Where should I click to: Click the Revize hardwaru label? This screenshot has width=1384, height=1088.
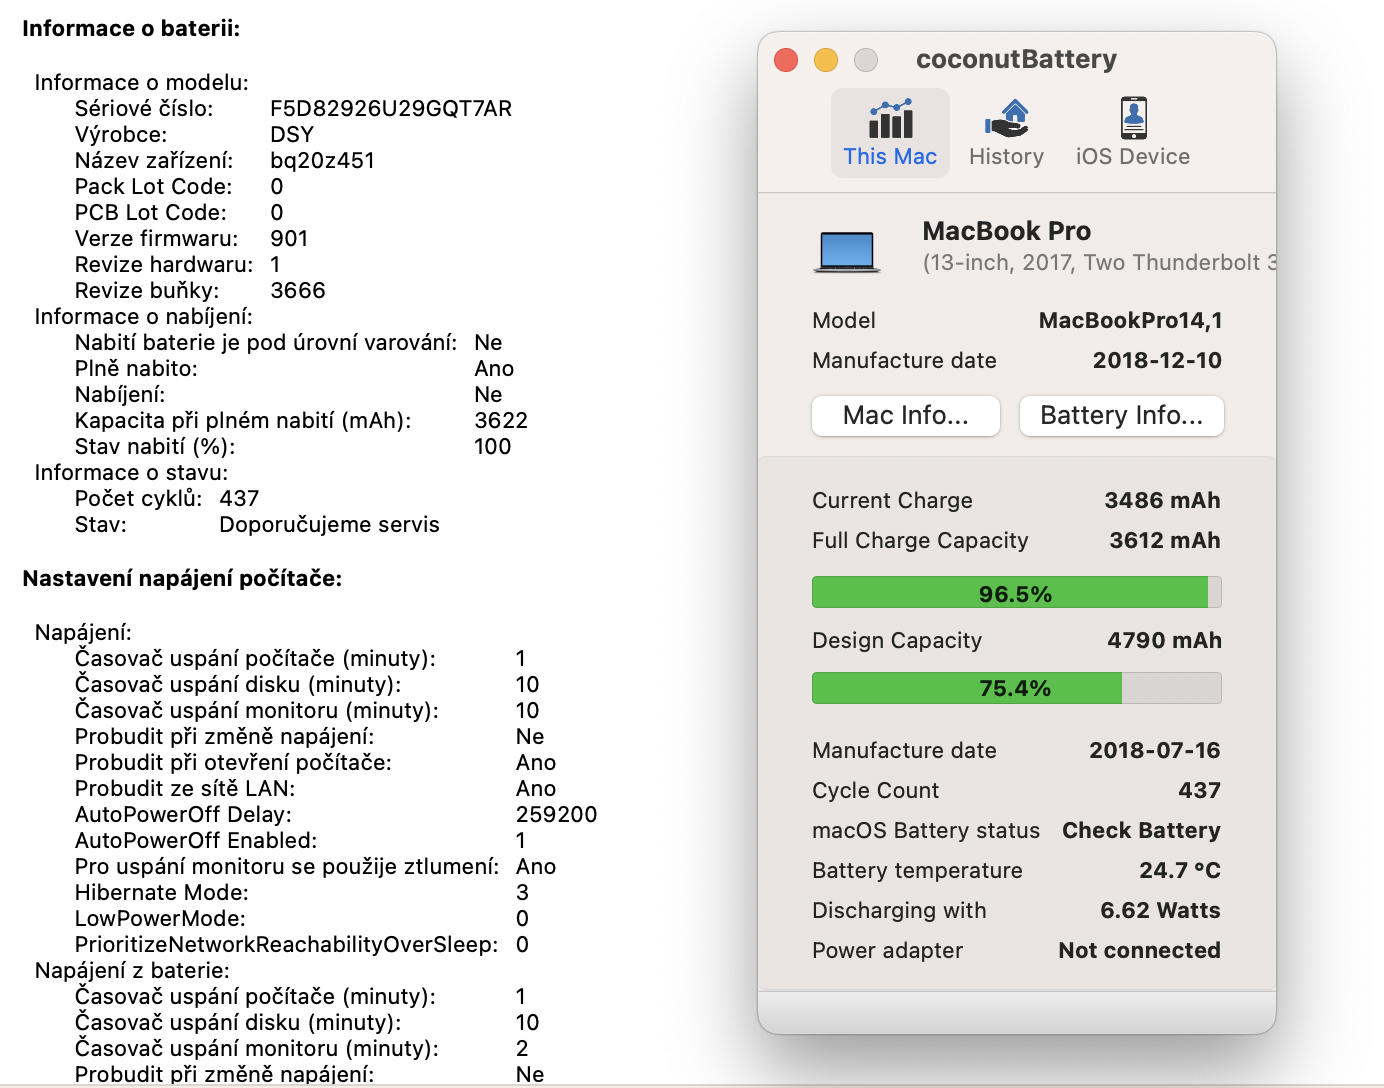click(164, 264)
